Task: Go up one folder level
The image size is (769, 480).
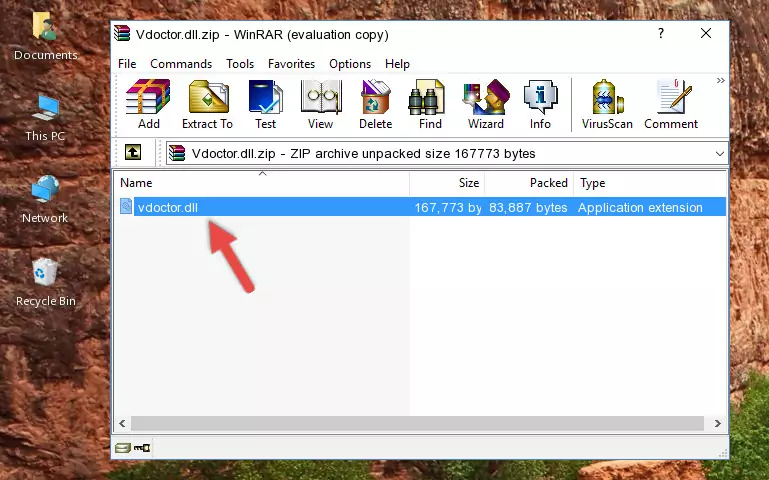Action: pos(133,152)
